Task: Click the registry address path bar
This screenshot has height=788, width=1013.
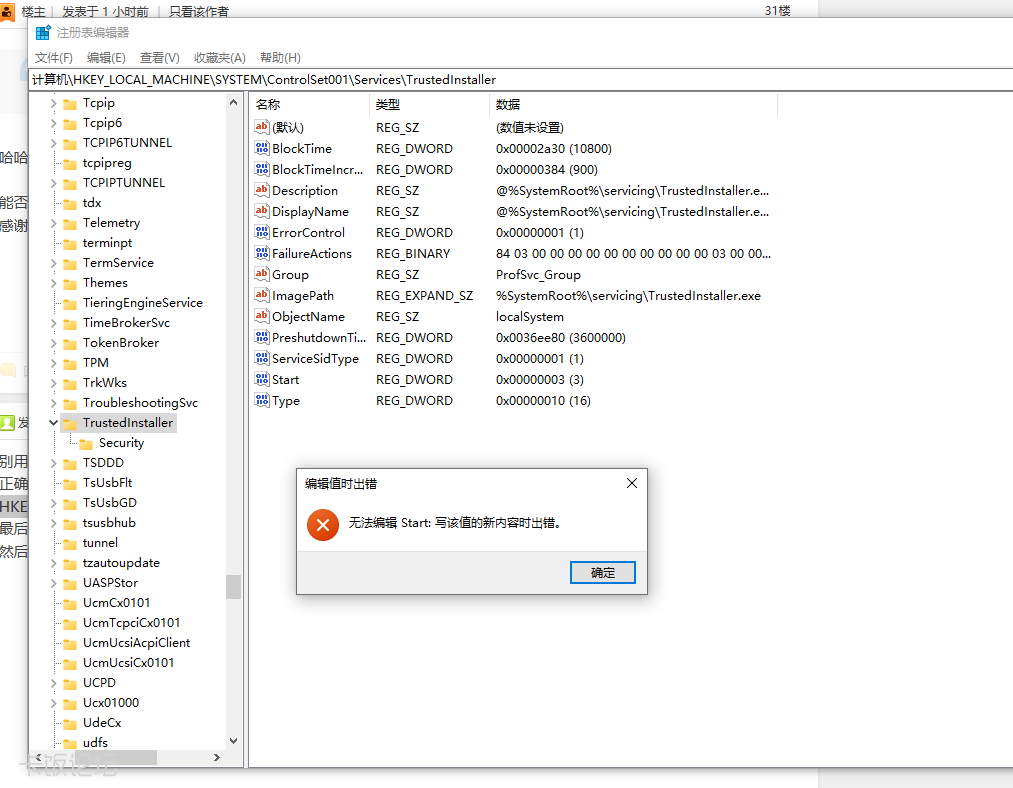Action: point(521,79)
